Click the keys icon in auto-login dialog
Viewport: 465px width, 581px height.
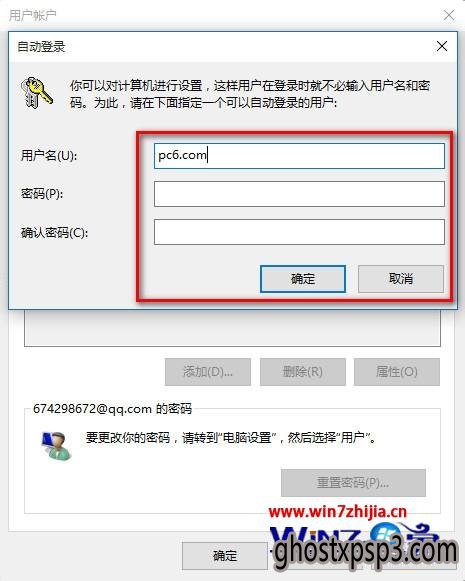(37, 93)
